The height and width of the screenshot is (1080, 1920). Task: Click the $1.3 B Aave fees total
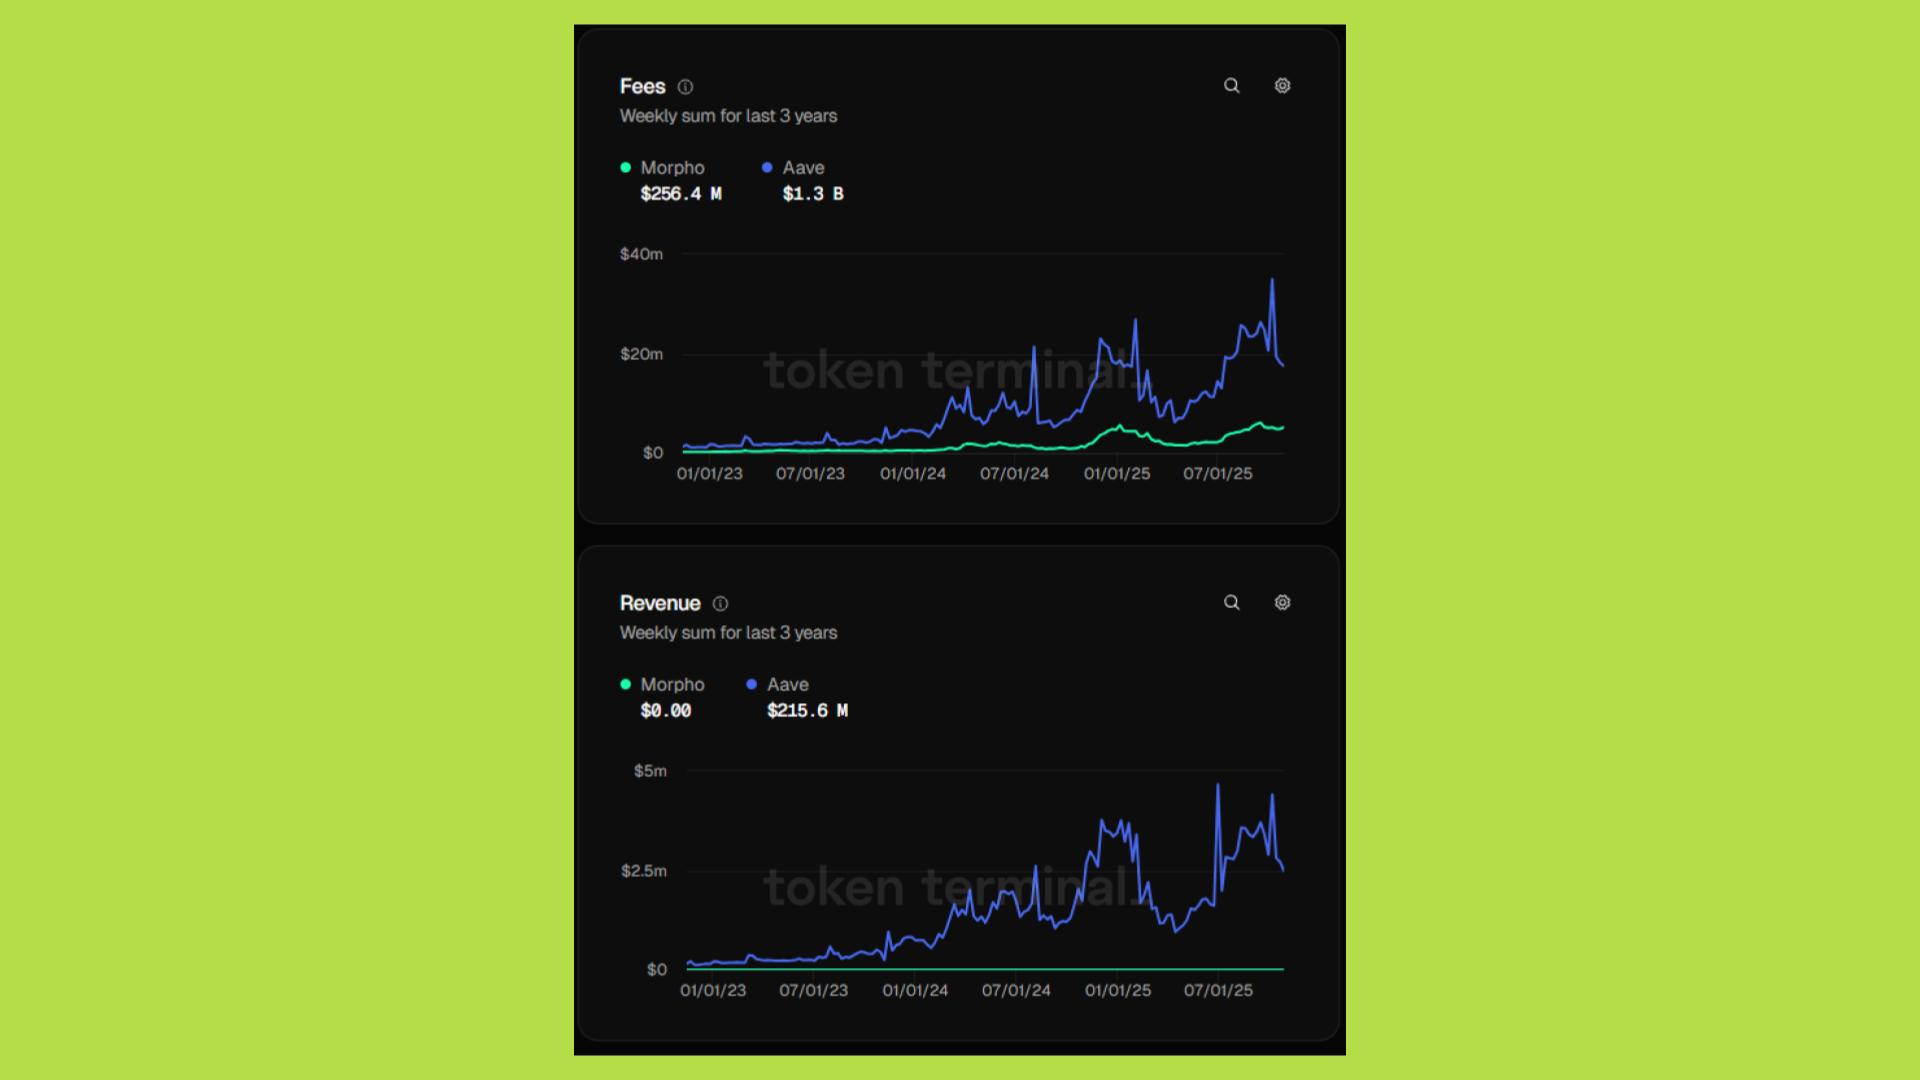point(813,194)
